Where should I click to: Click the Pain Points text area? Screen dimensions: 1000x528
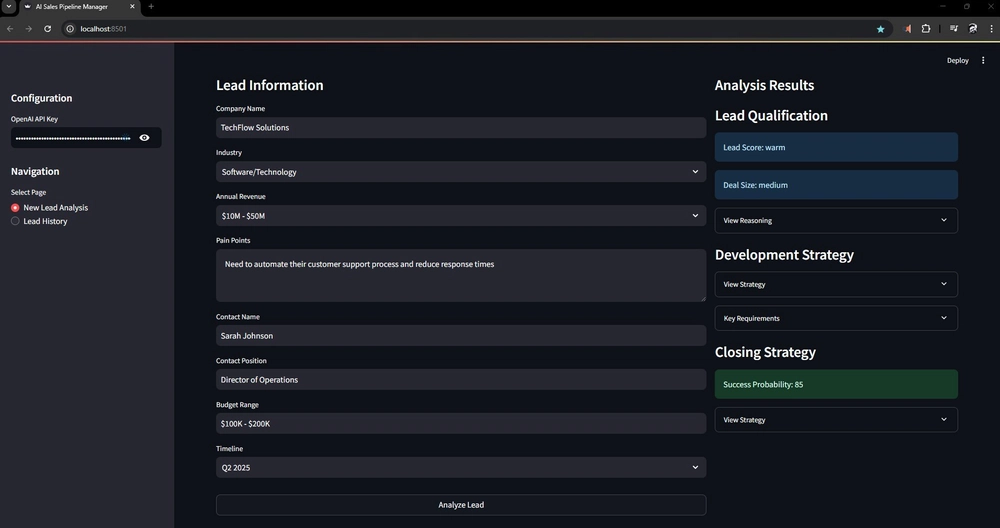point(460,275)
